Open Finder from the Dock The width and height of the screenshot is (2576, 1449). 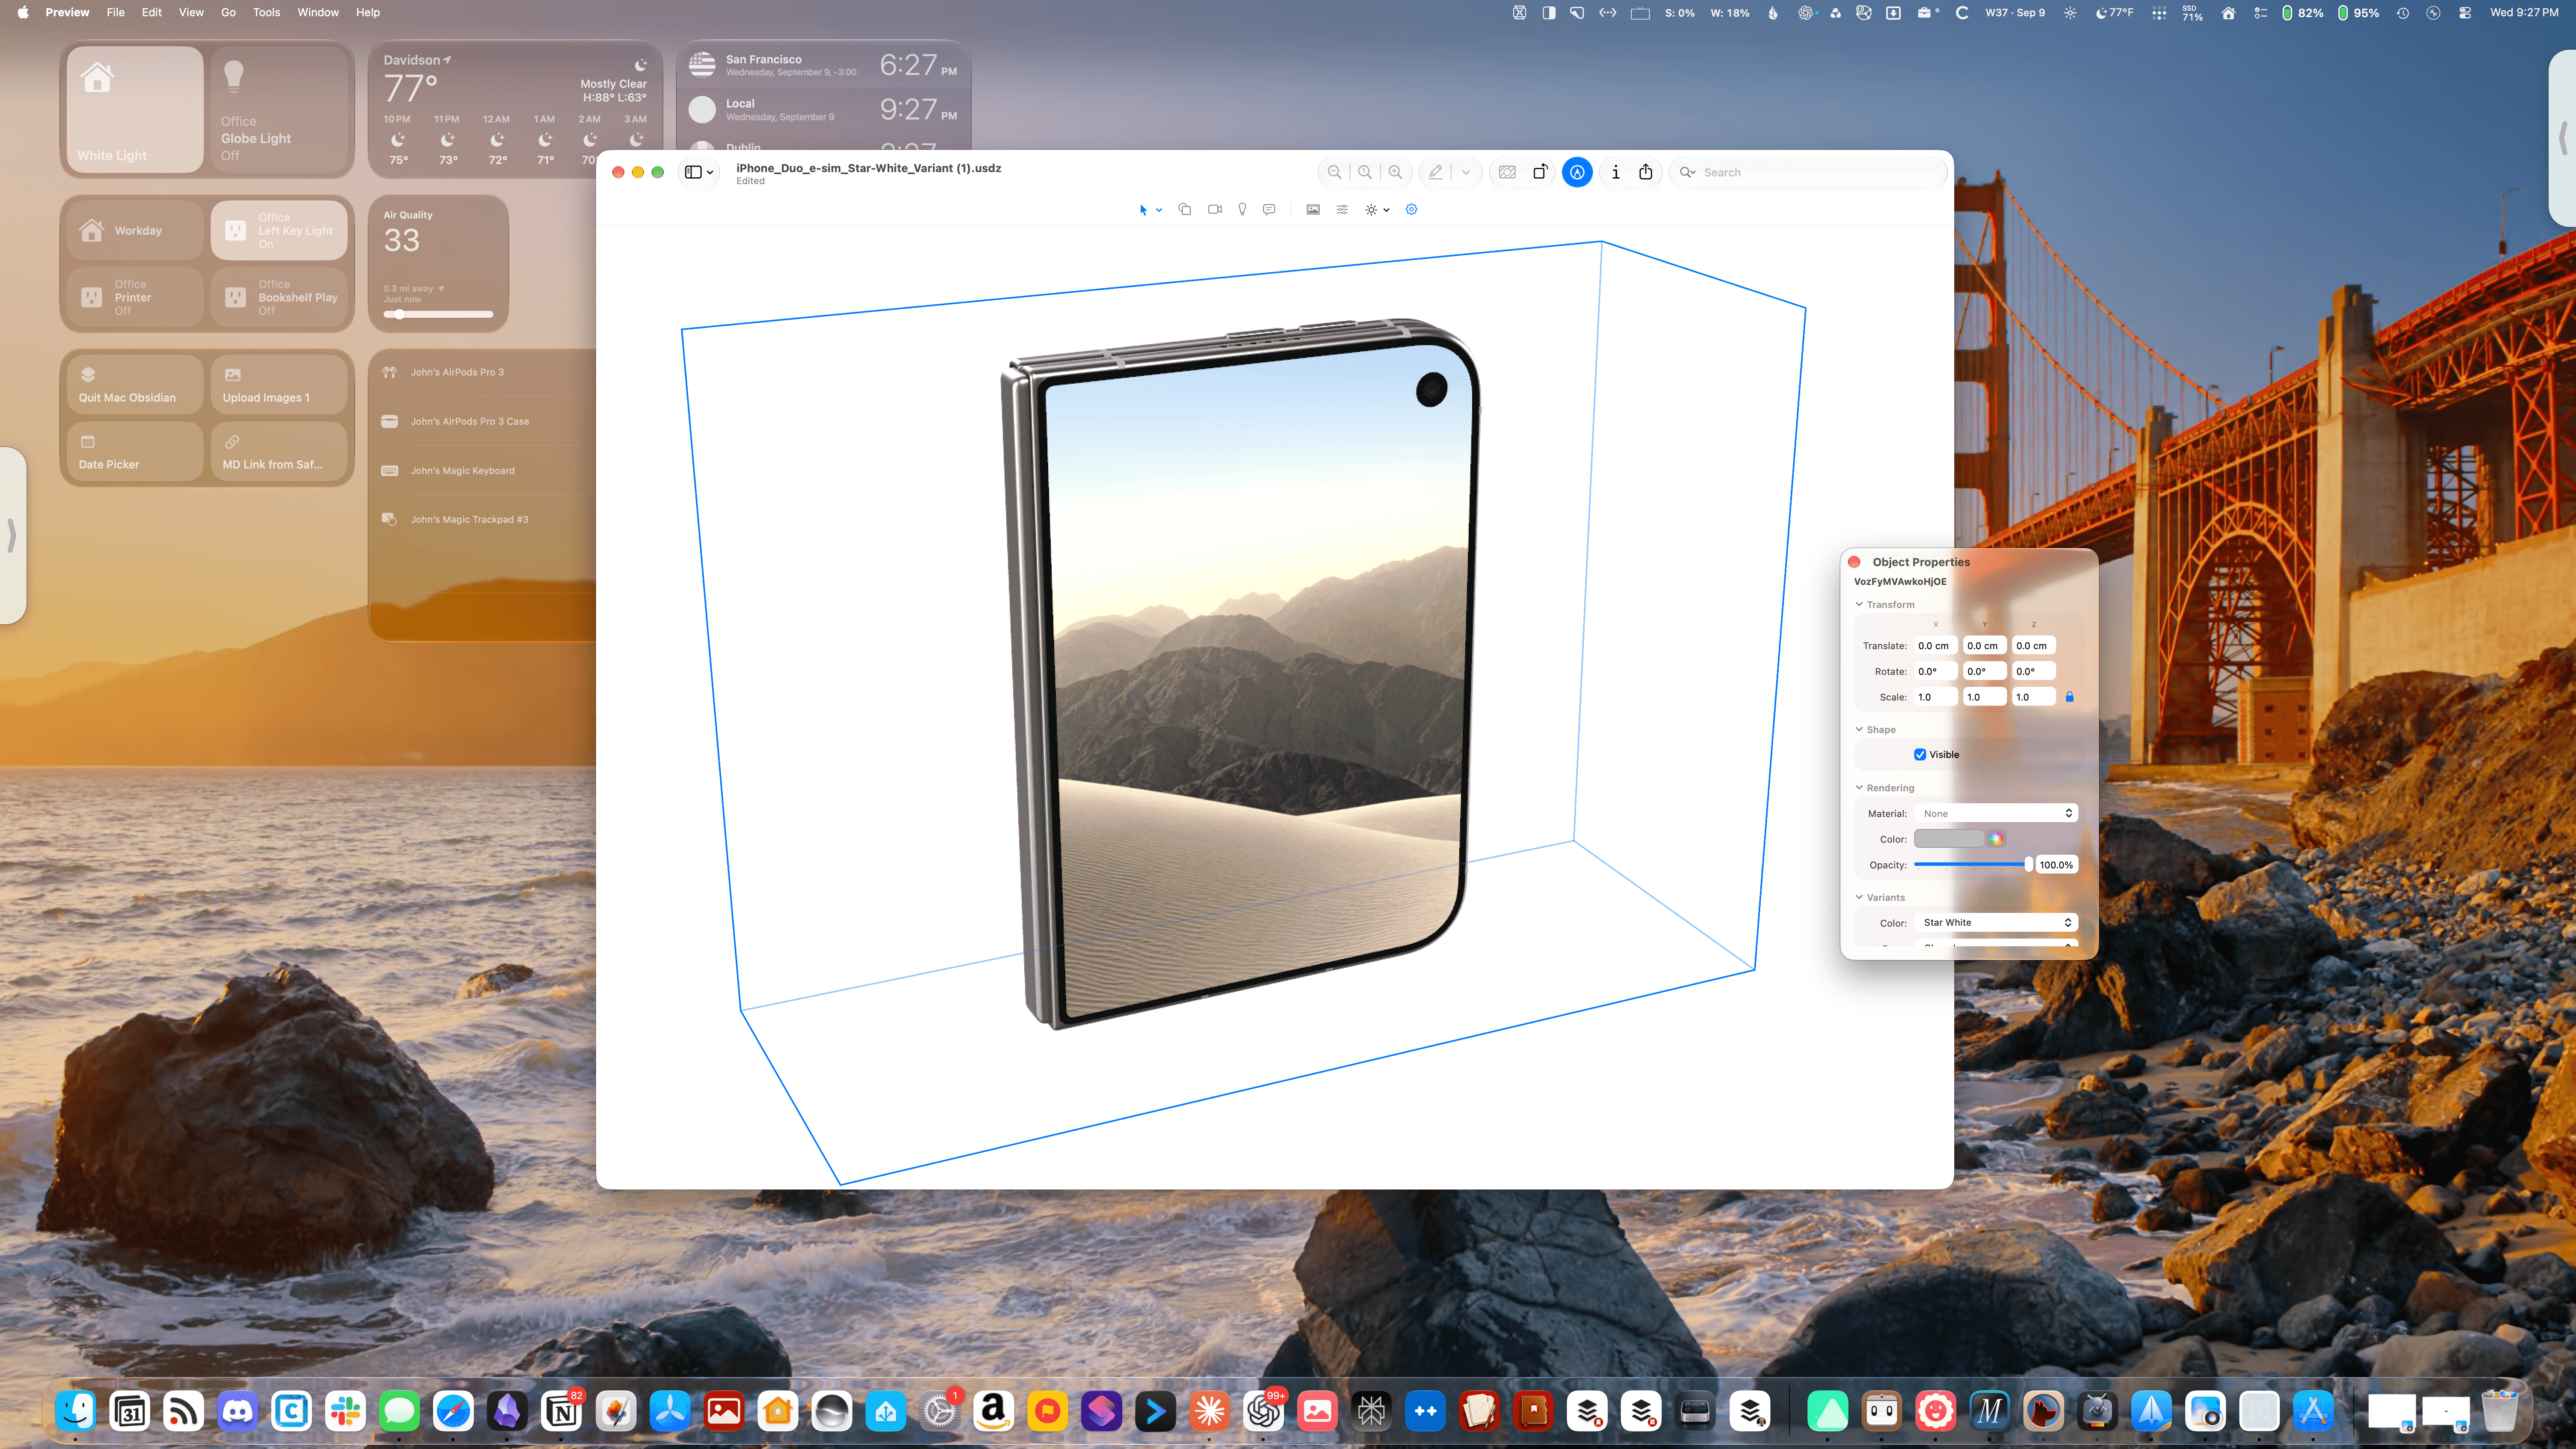(76, 1411)
